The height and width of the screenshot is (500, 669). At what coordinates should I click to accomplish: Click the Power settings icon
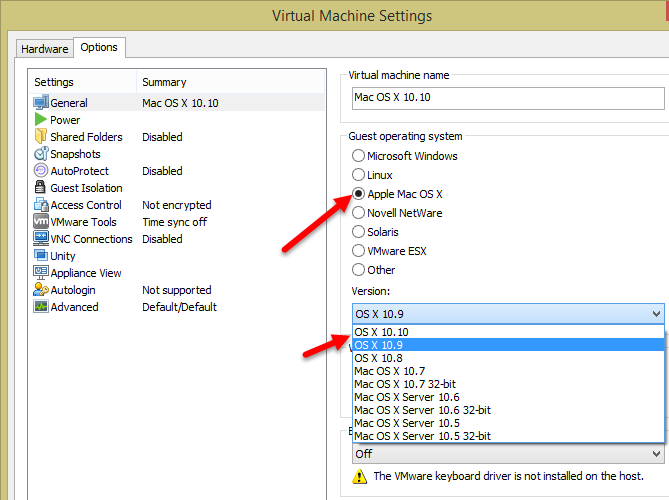point(41,120)
